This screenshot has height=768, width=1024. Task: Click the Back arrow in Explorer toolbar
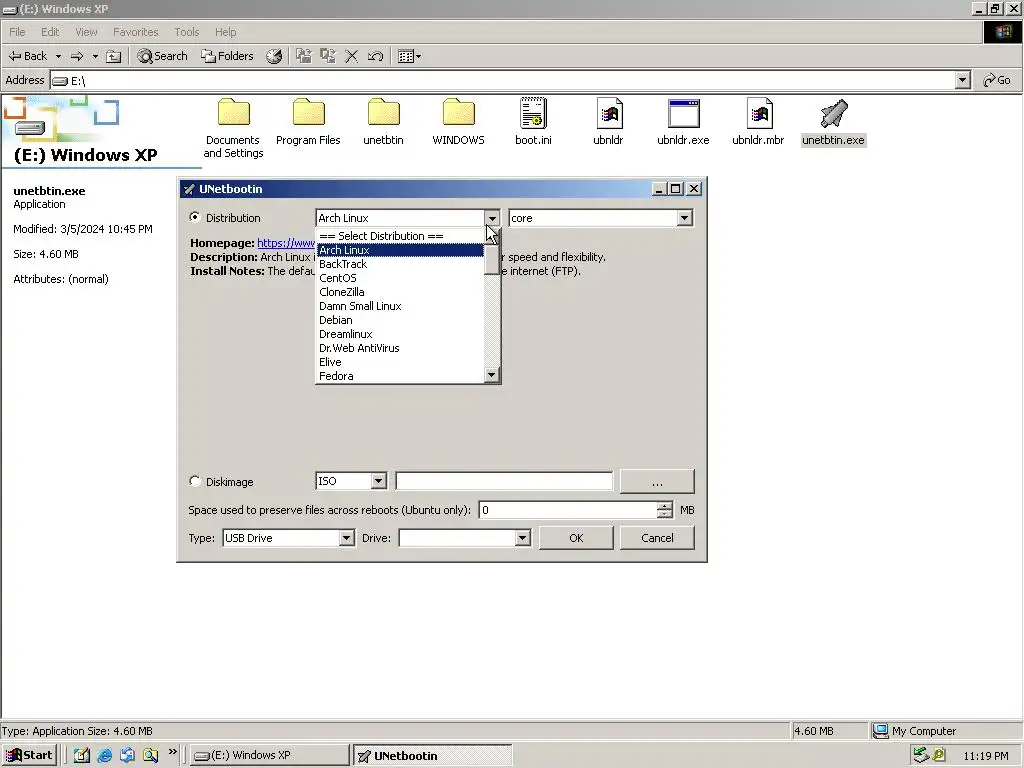(27, 56)
